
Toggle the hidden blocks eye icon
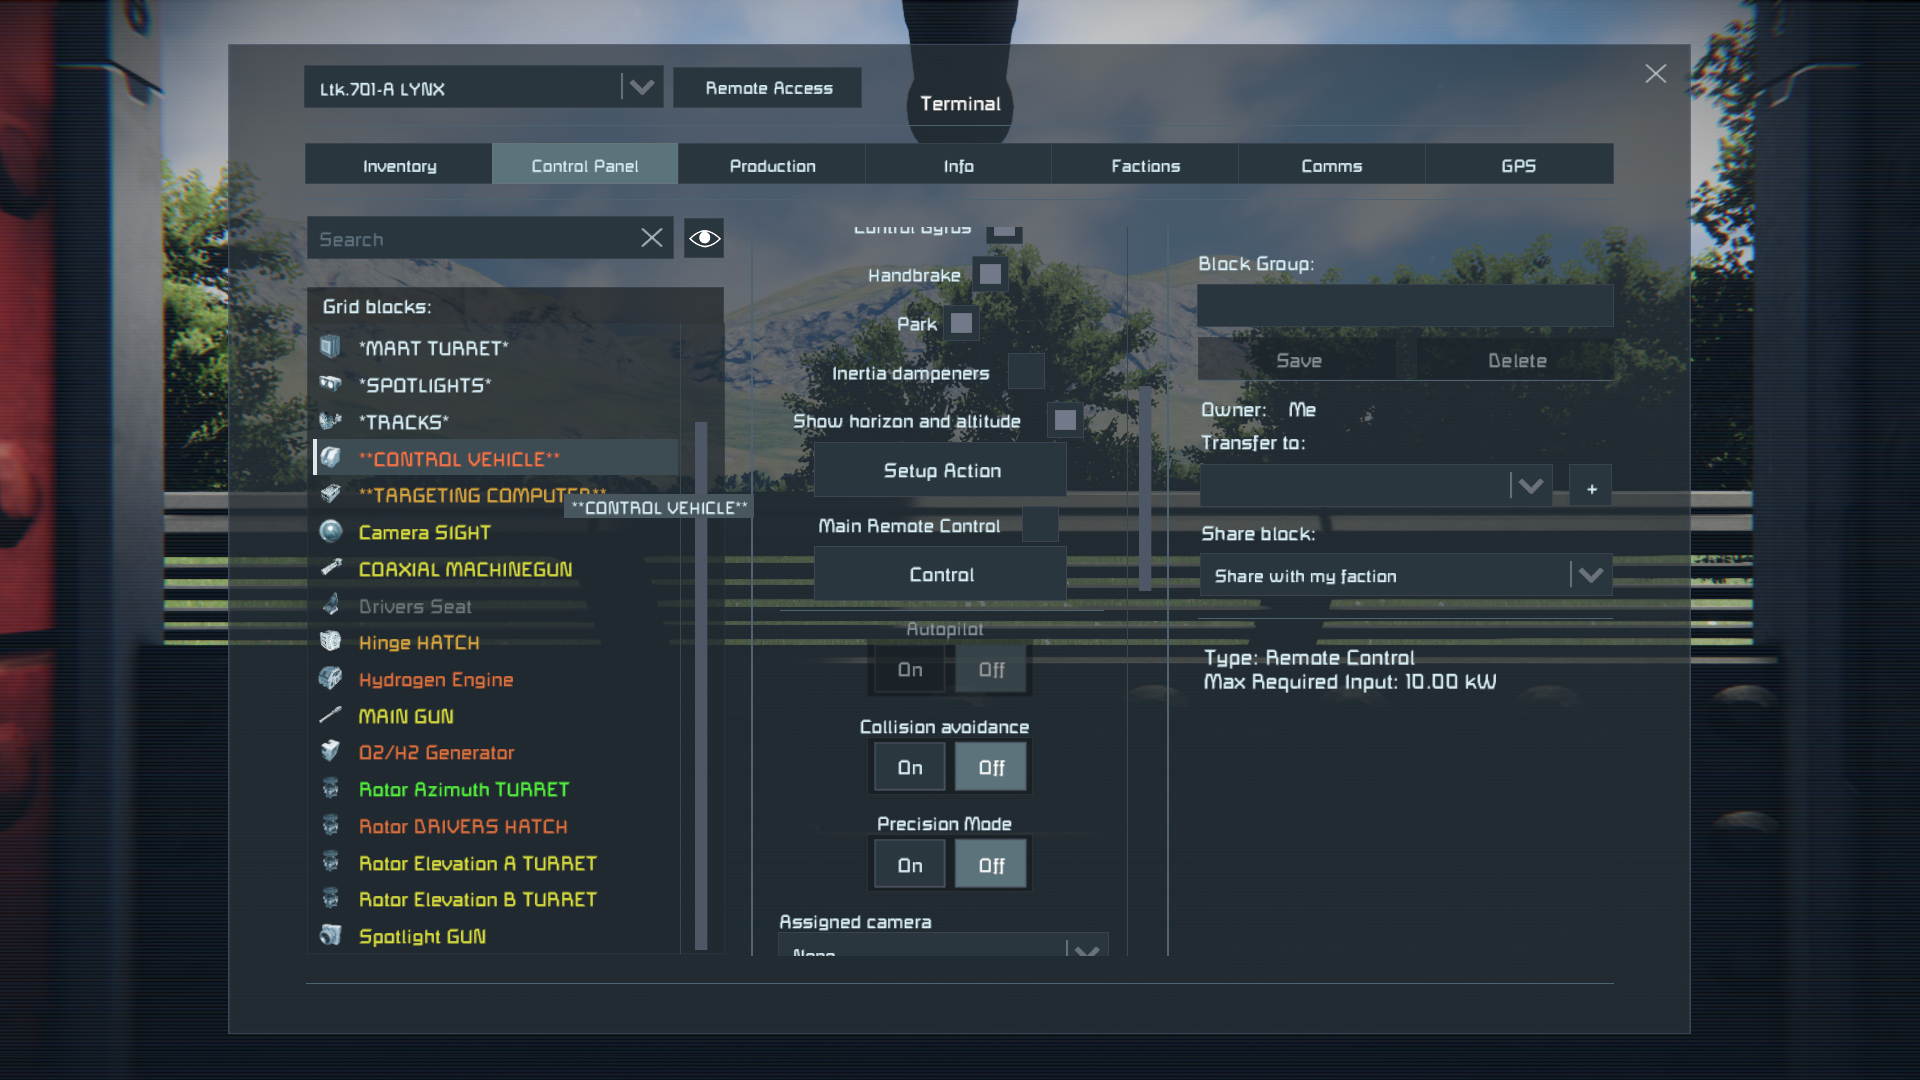coord(704,238)
